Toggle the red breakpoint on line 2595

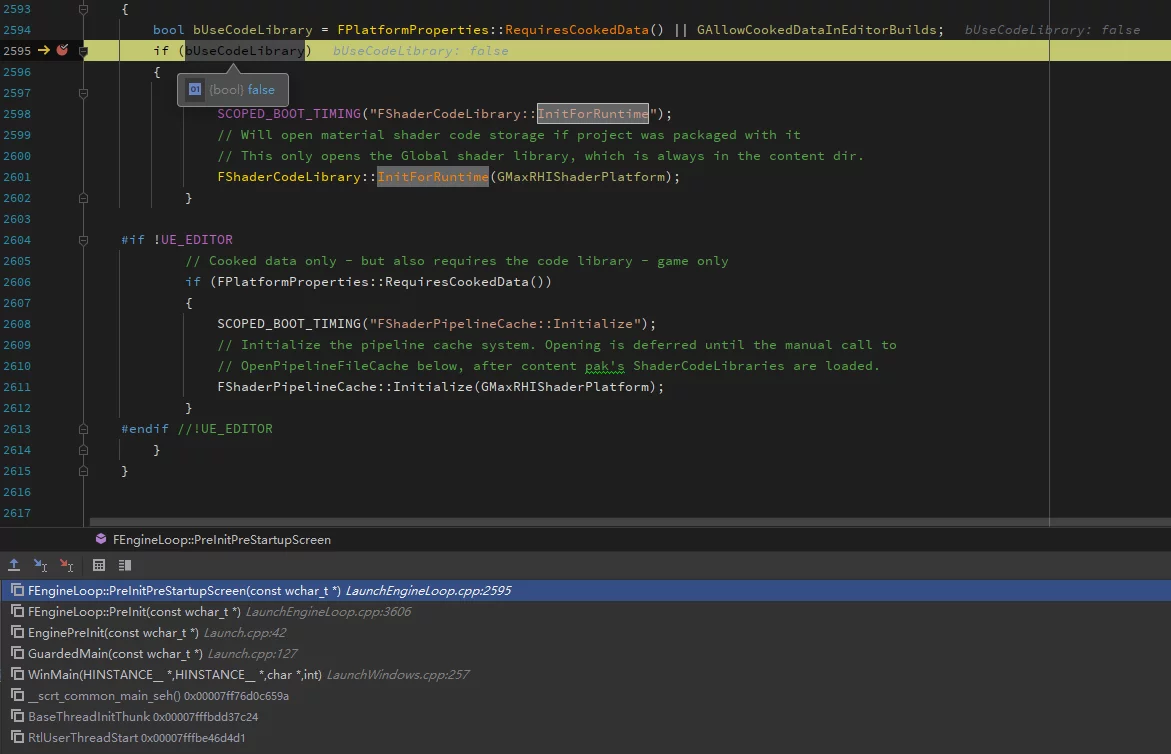(x=62, y=50)
